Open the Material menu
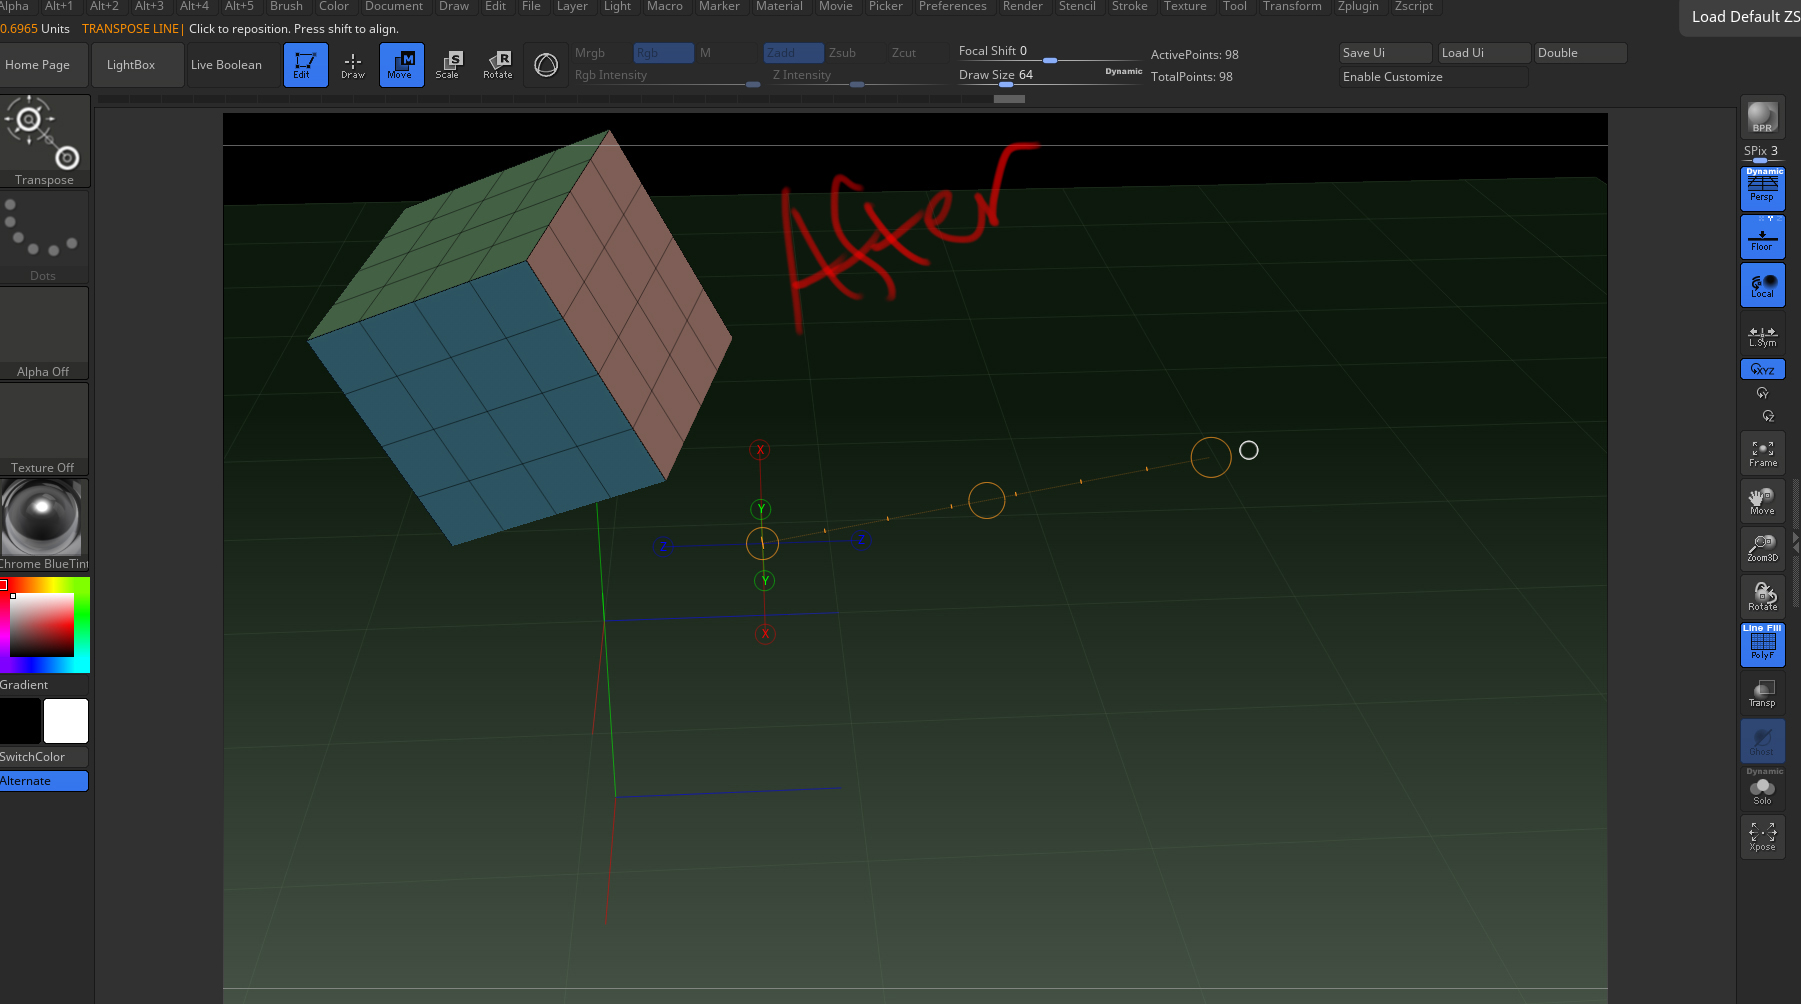1801x1004 pixels. (x=779, y=6)
